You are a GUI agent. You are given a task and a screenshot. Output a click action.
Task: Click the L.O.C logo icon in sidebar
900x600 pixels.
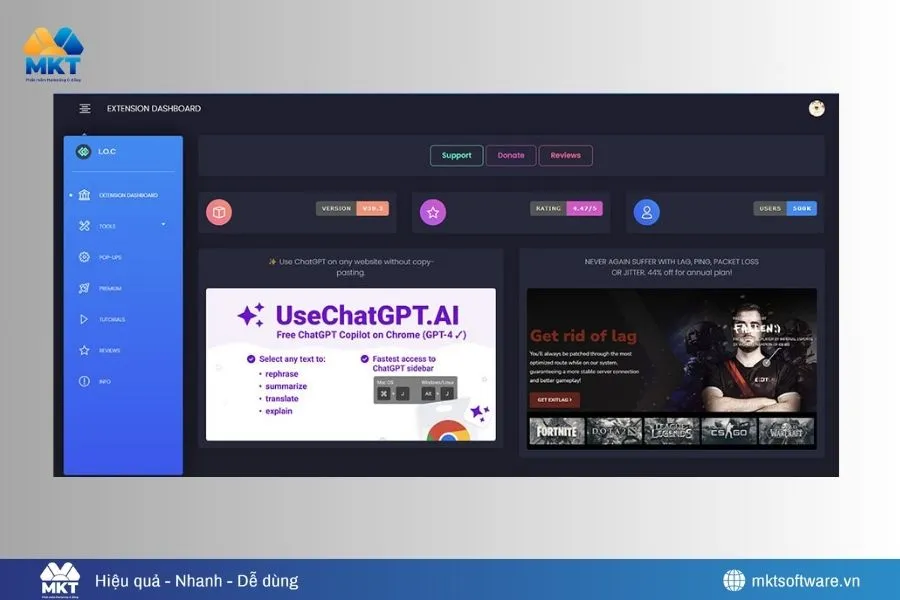tap(83, 152)
